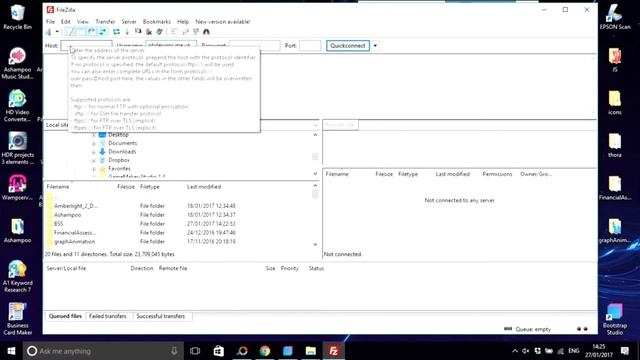The image size is (640, 360).
Task: Click the local tree scrollbar down arrow
Action: coord(315,174)
